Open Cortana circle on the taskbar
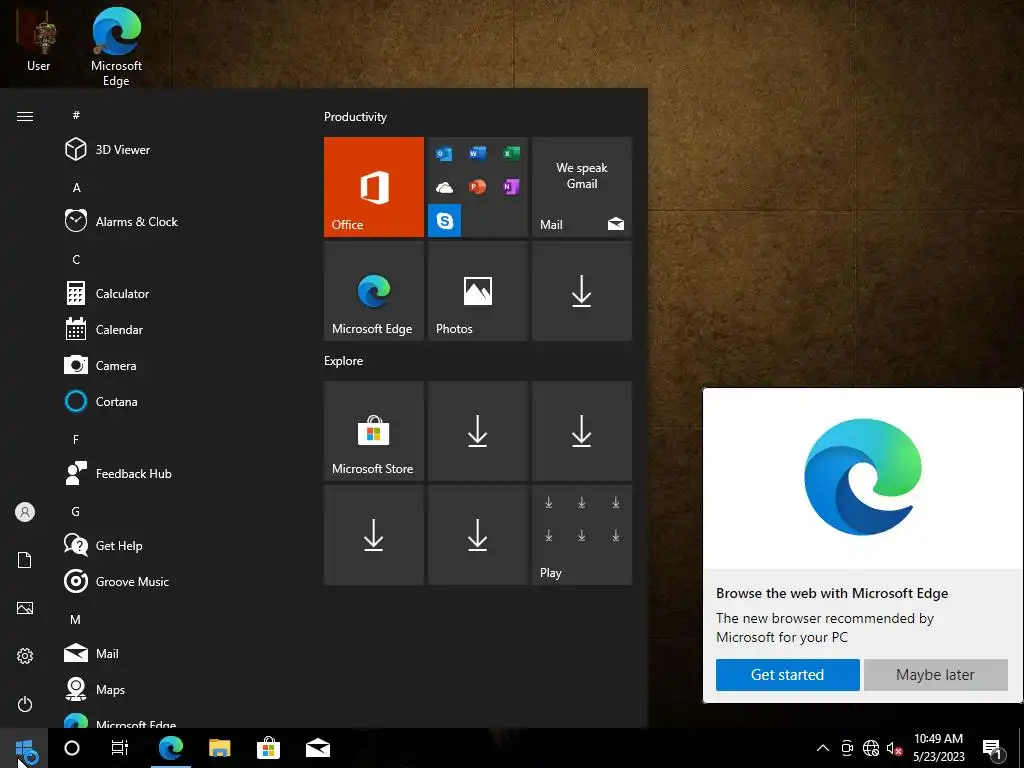 pos(72,748)
